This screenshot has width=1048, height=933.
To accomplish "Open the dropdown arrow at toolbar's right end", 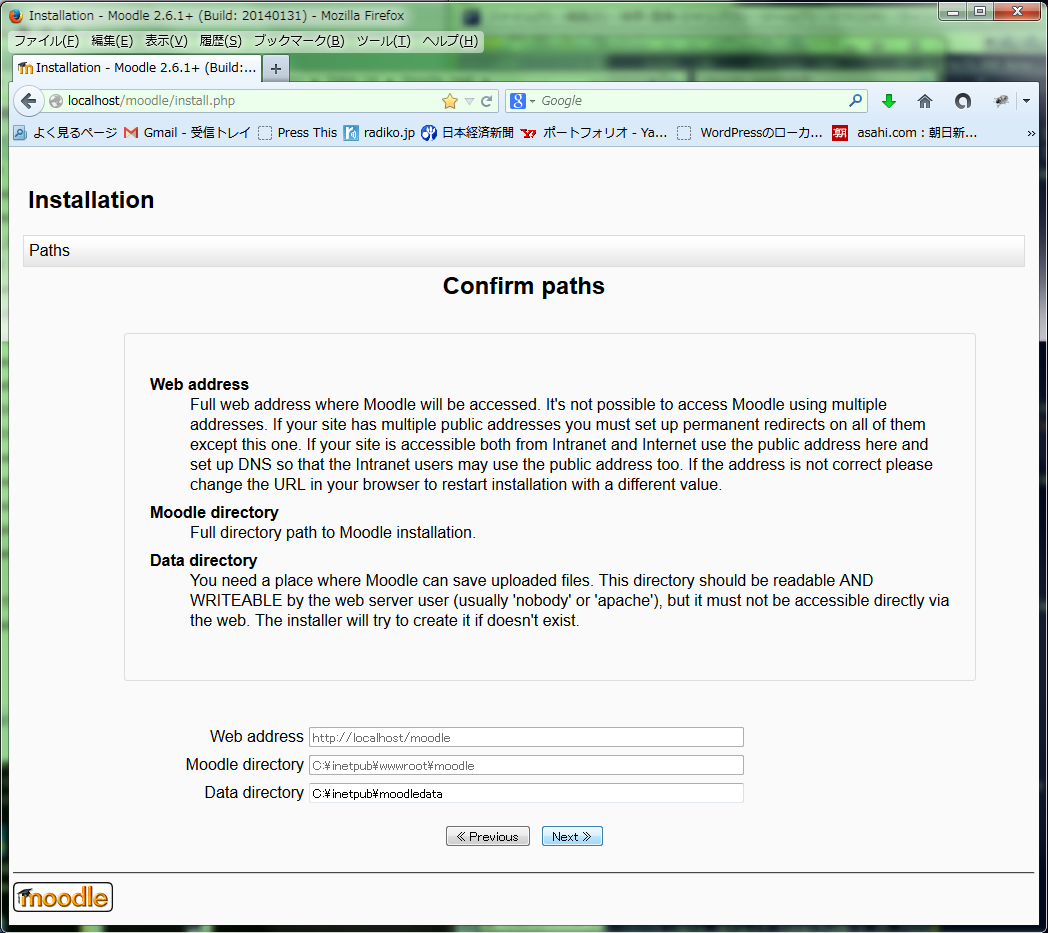I will pyautogui.click(x=1027, y=101).
